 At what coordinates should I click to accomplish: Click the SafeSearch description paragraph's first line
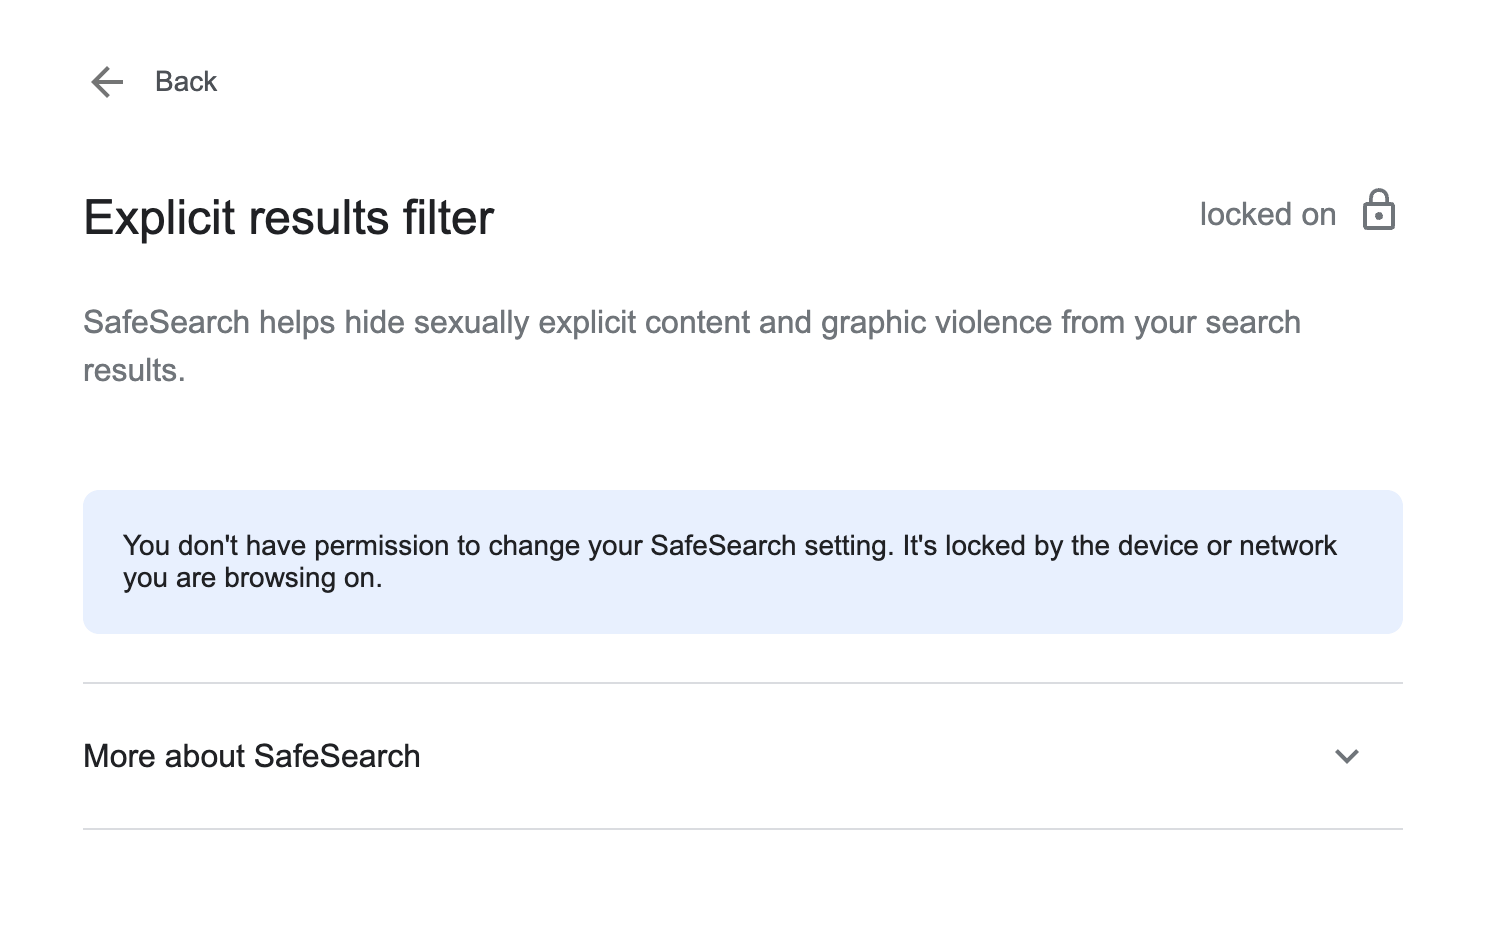coord(692,323)
